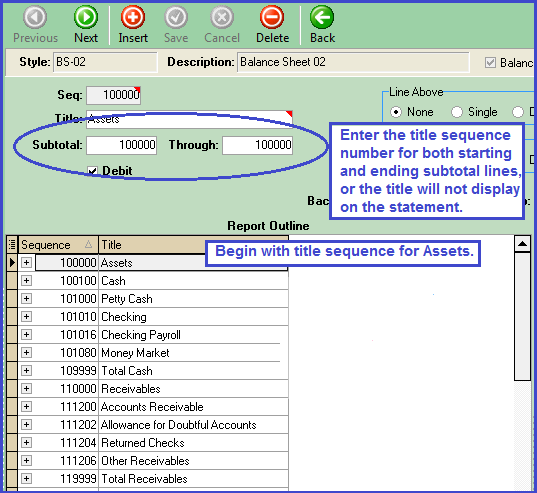Select the Accounts Receivable title cell

[x=193, y=406]
